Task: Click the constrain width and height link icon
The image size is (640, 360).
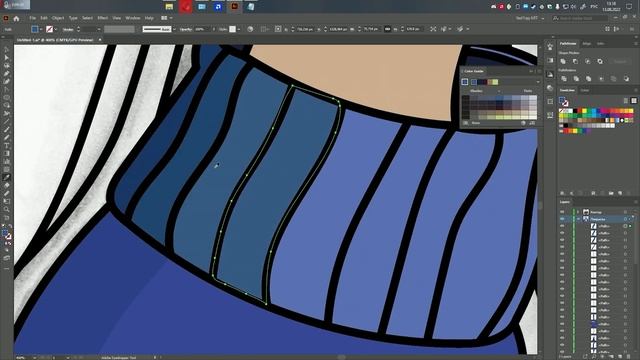Action: (387, 29)
